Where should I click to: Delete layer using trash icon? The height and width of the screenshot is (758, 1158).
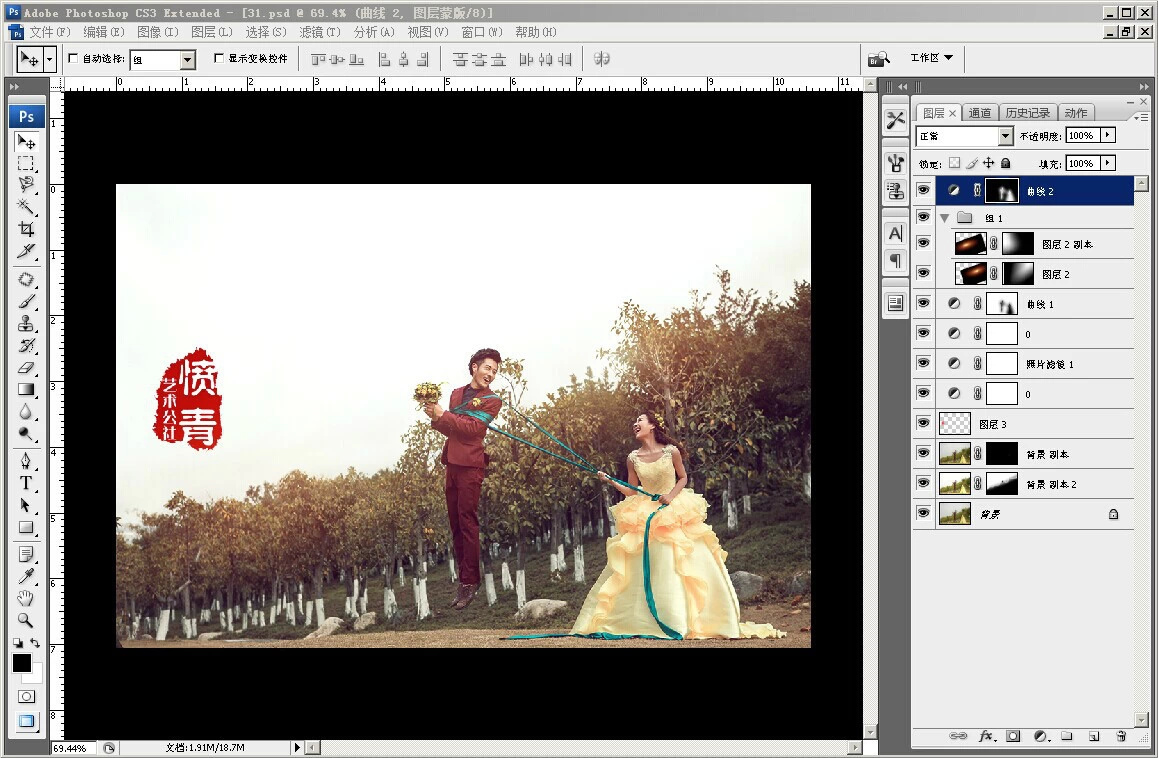point(1121,736)
